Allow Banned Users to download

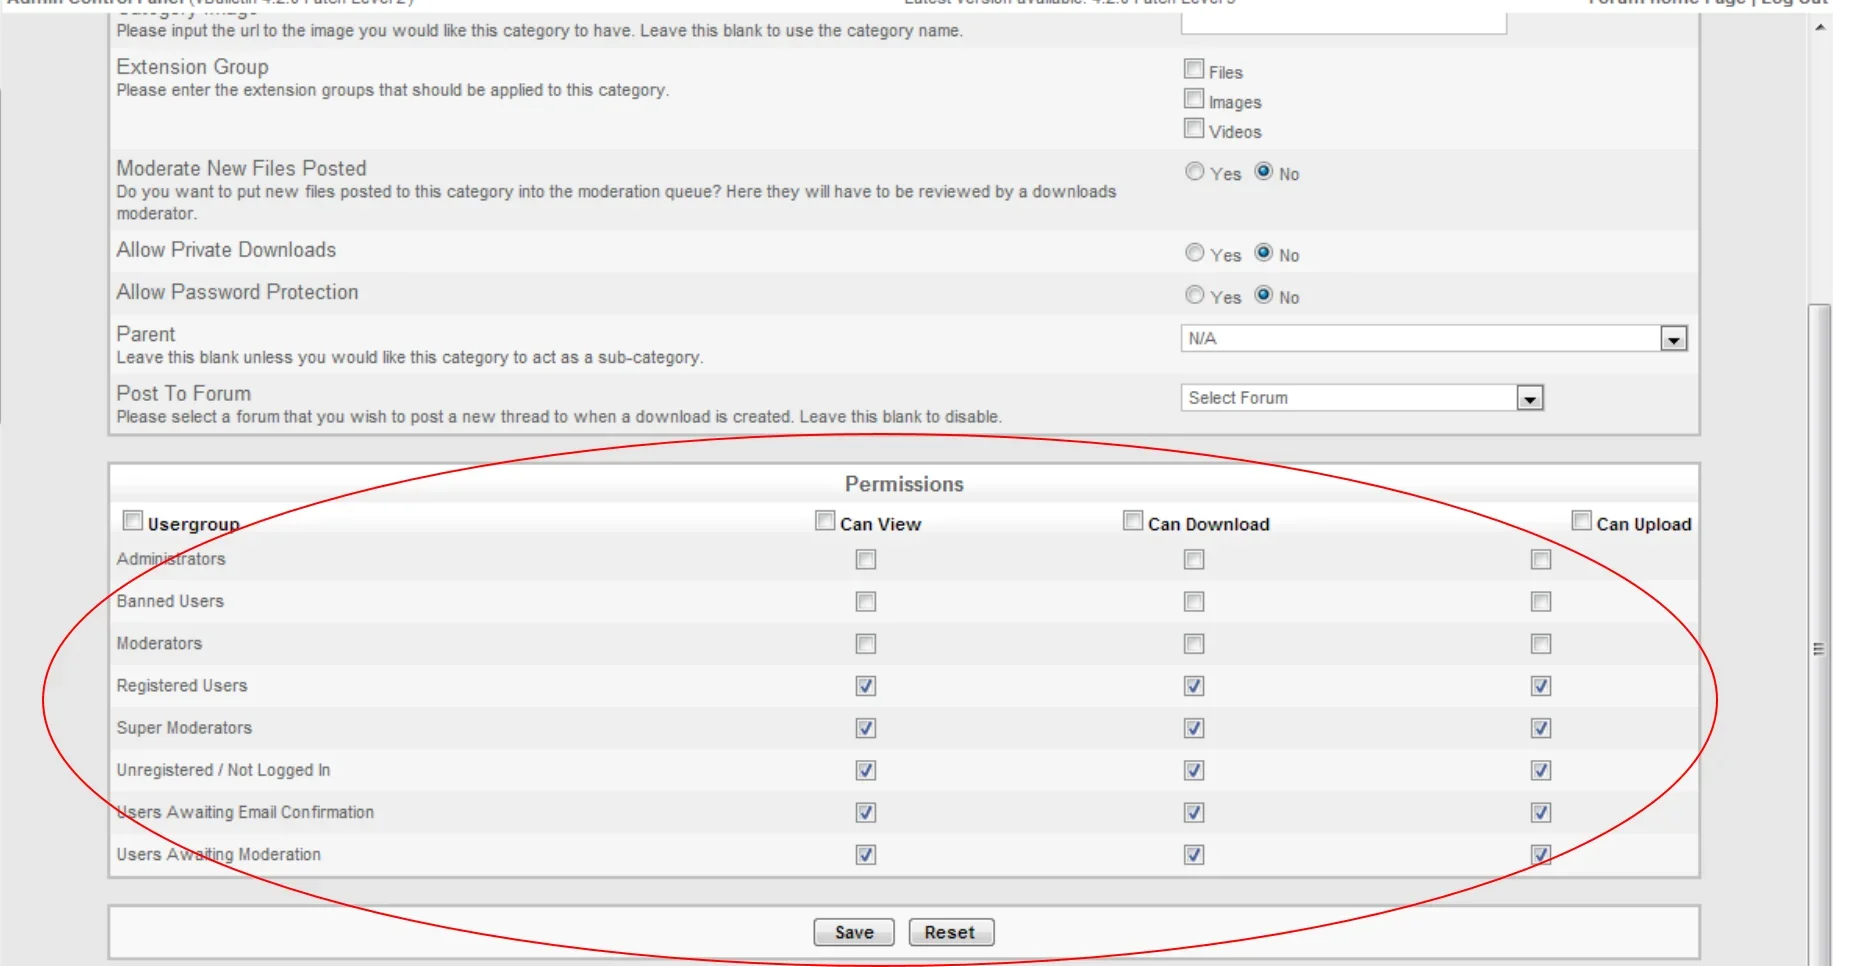(x=1194, y=602)
